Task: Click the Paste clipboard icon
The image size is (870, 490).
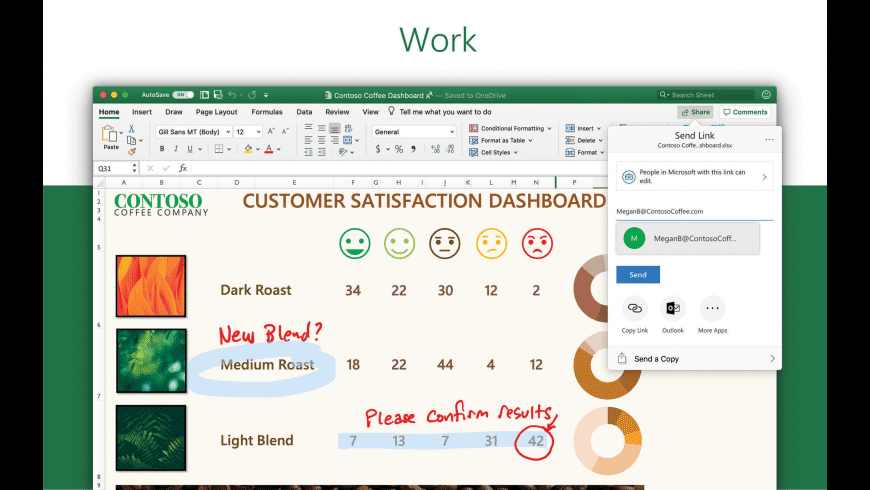Action: coord(109,134)
